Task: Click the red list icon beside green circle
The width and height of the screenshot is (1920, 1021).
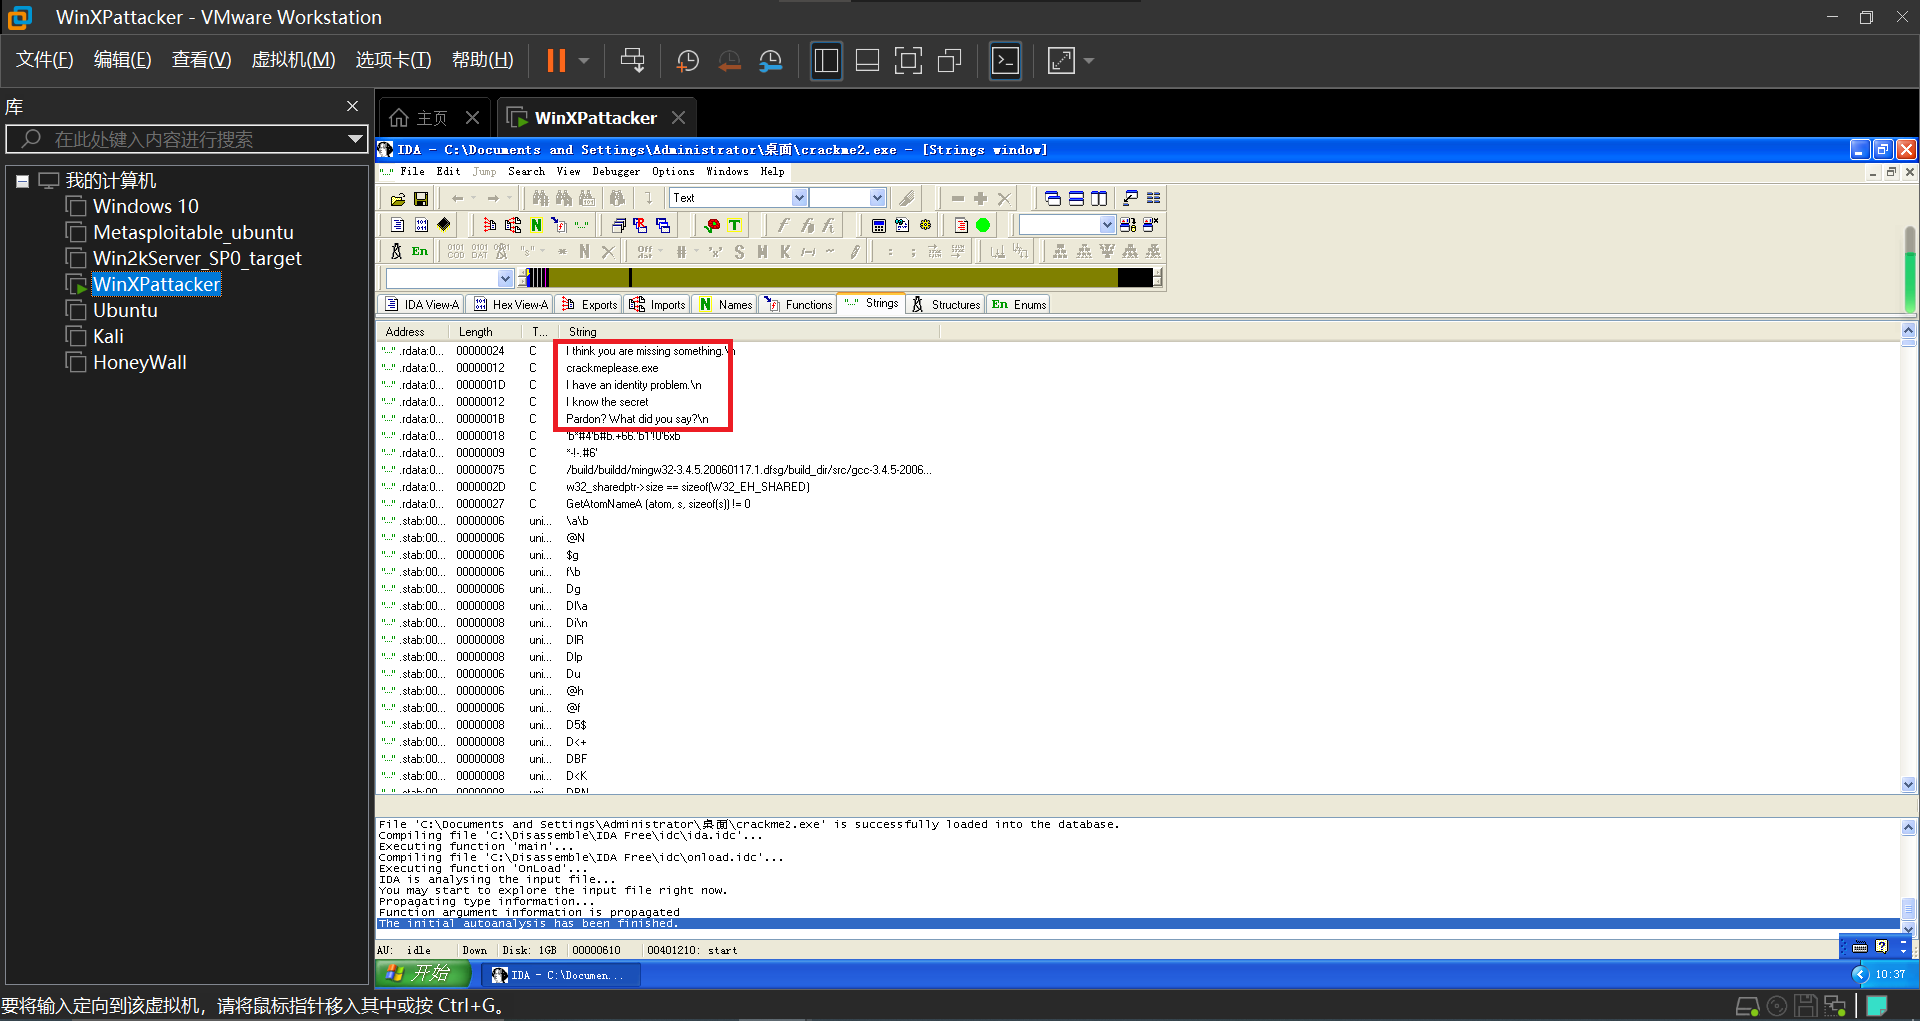Action: click(961, 225)
